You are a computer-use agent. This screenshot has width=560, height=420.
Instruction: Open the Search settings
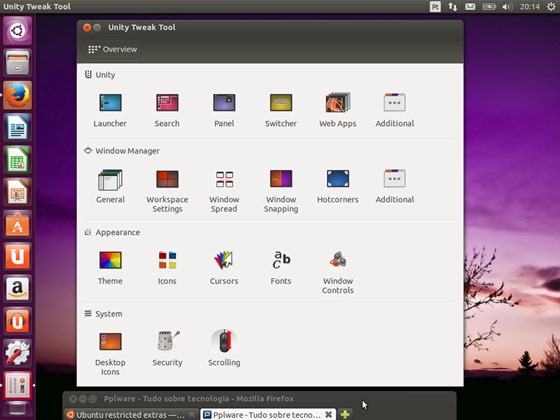tap(167, 110)
